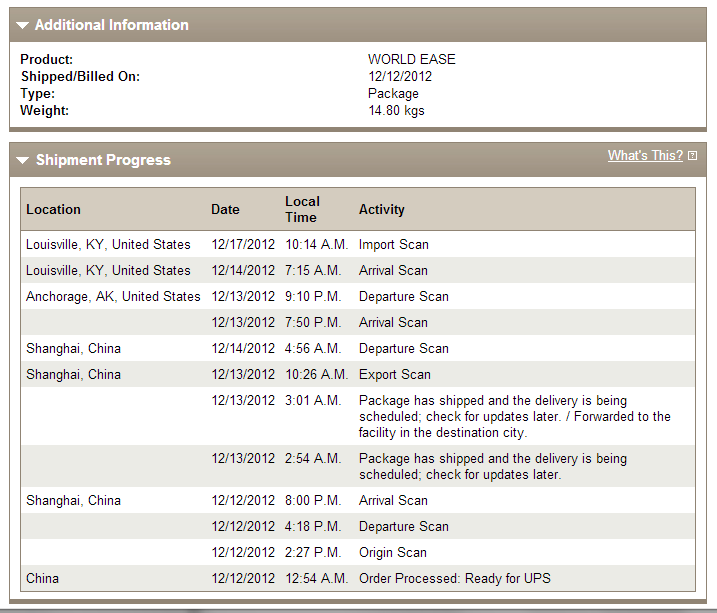The image size is (717, 613).
Task: Click the Order Processed: Ready for UPS entry
Action: click(x=455, y=578)
